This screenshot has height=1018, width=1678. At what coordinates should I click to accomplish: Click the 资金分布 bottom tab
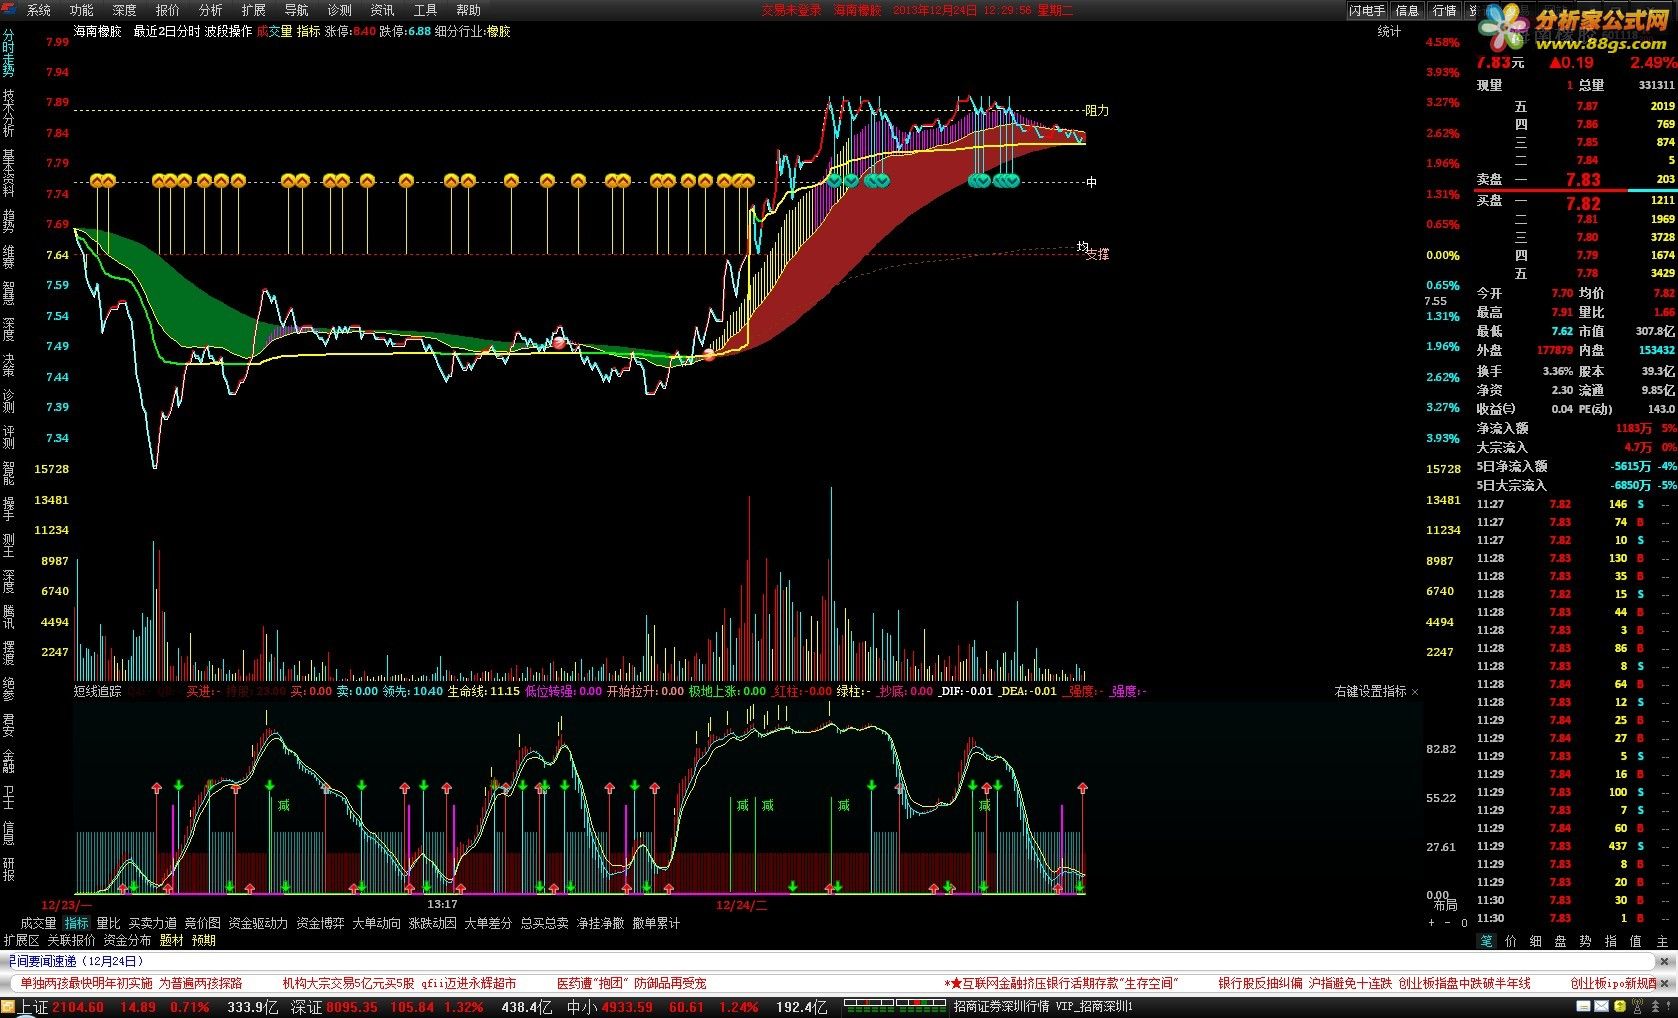[127, 940]
